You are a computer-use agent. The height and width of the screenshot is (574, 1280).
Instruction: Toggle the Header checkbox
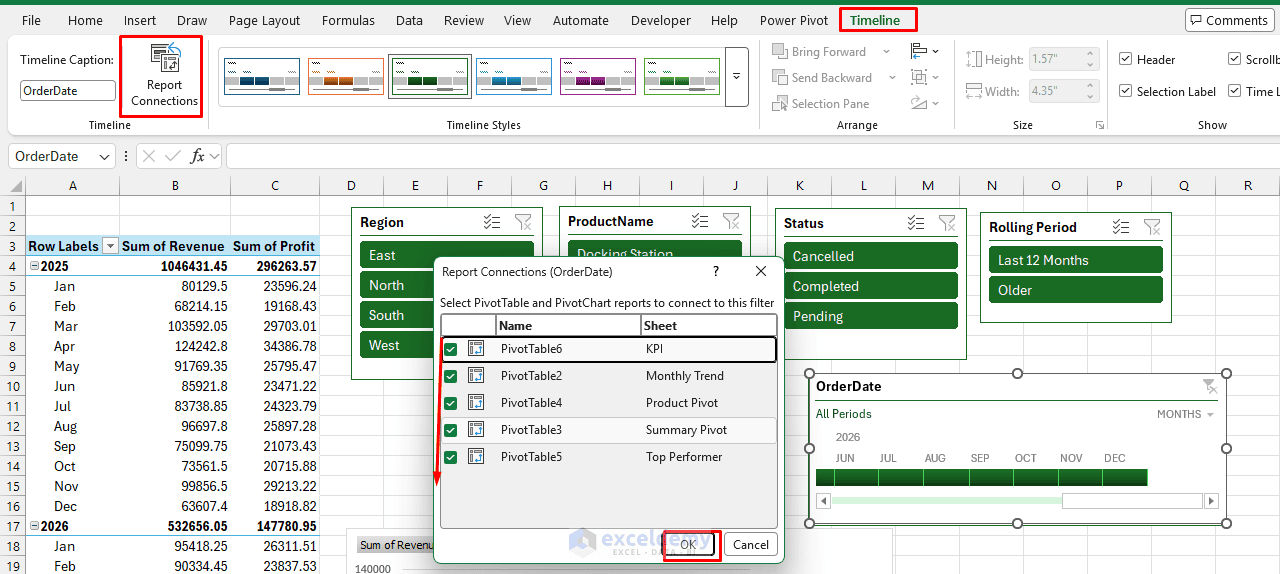(x=1126, y=60)
